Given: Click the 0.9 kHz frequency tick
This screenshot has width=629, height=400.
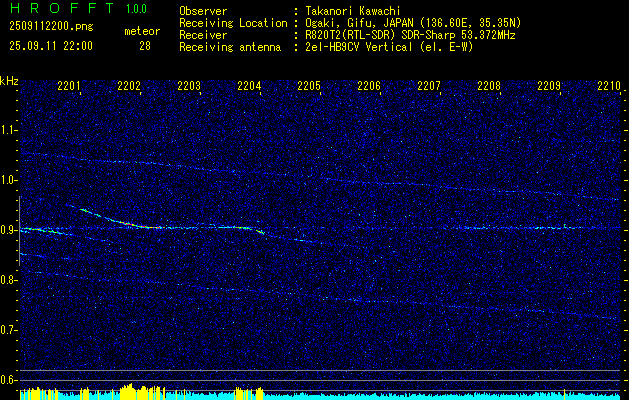Looking at the screenshot, I should click(x=9, y=230).
